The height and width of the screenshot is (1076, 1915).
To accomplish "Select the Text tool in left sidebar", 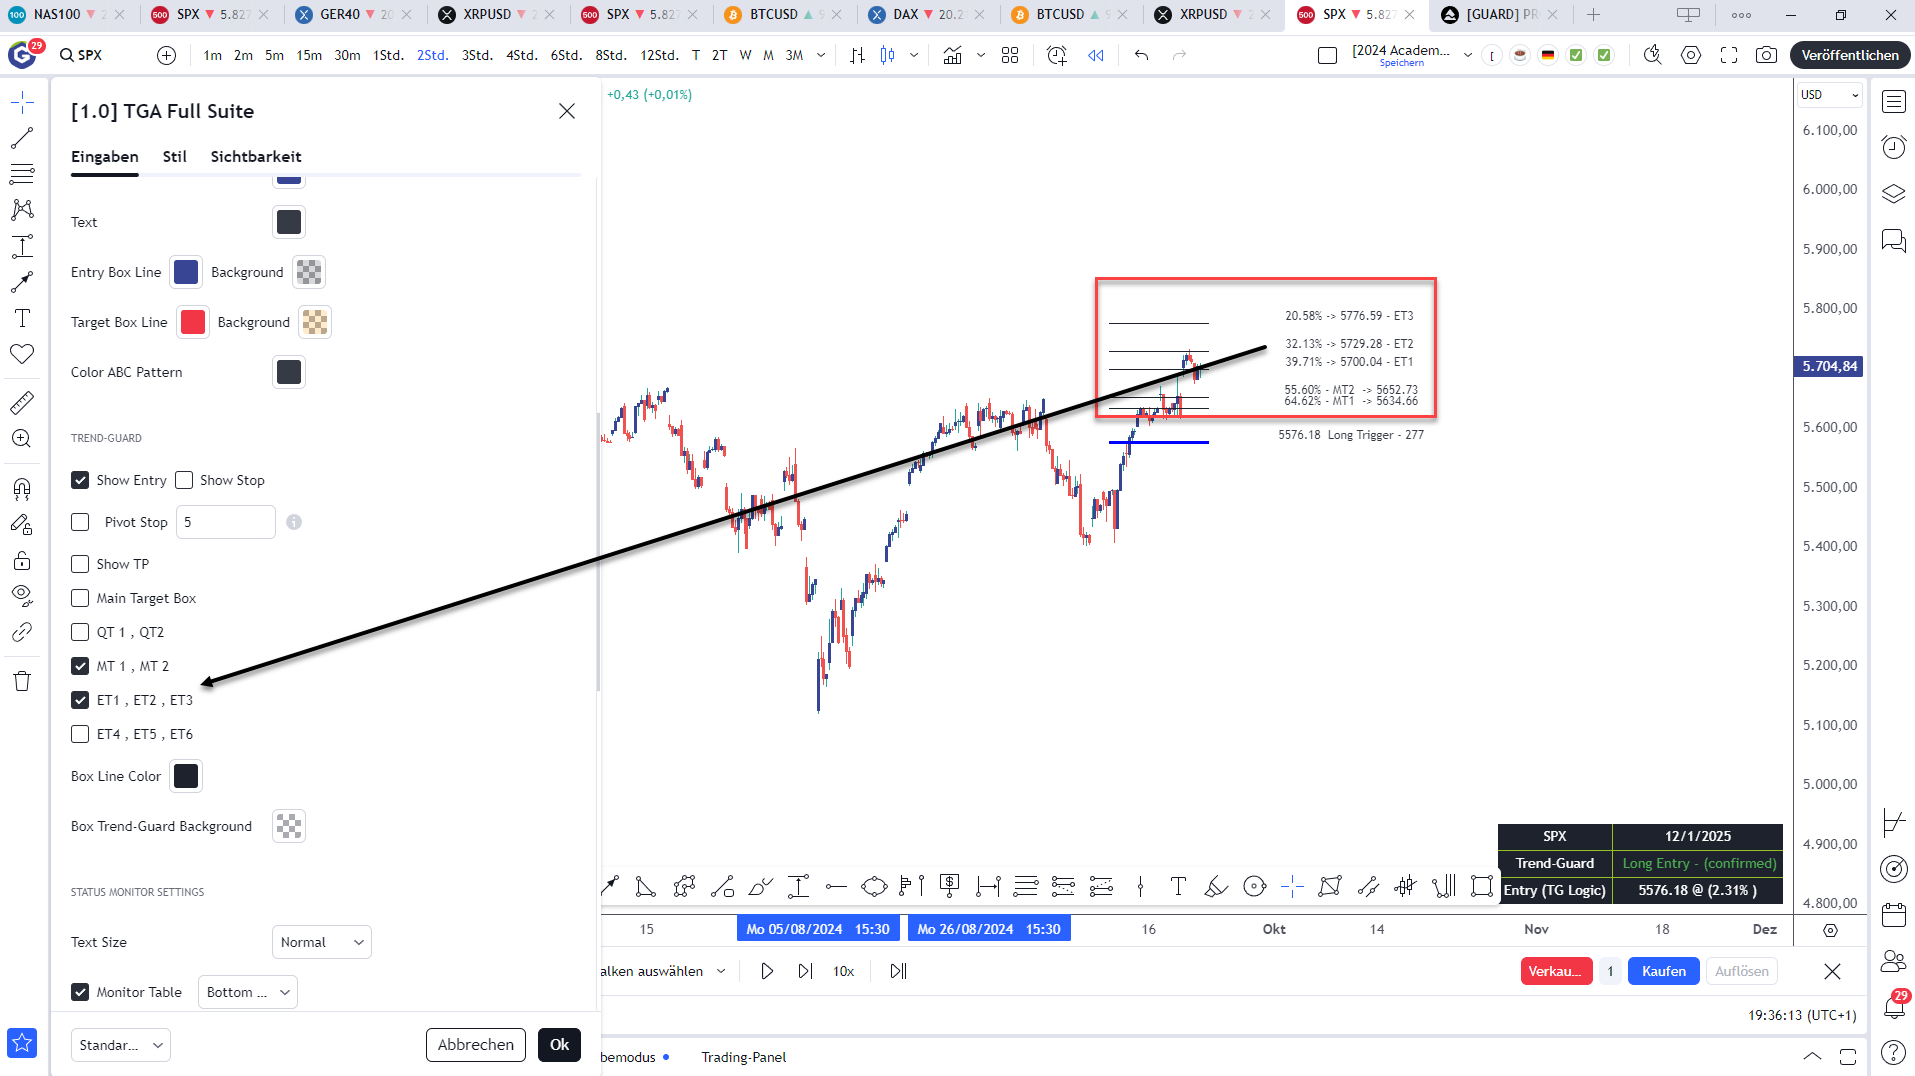I will point(22,318).
